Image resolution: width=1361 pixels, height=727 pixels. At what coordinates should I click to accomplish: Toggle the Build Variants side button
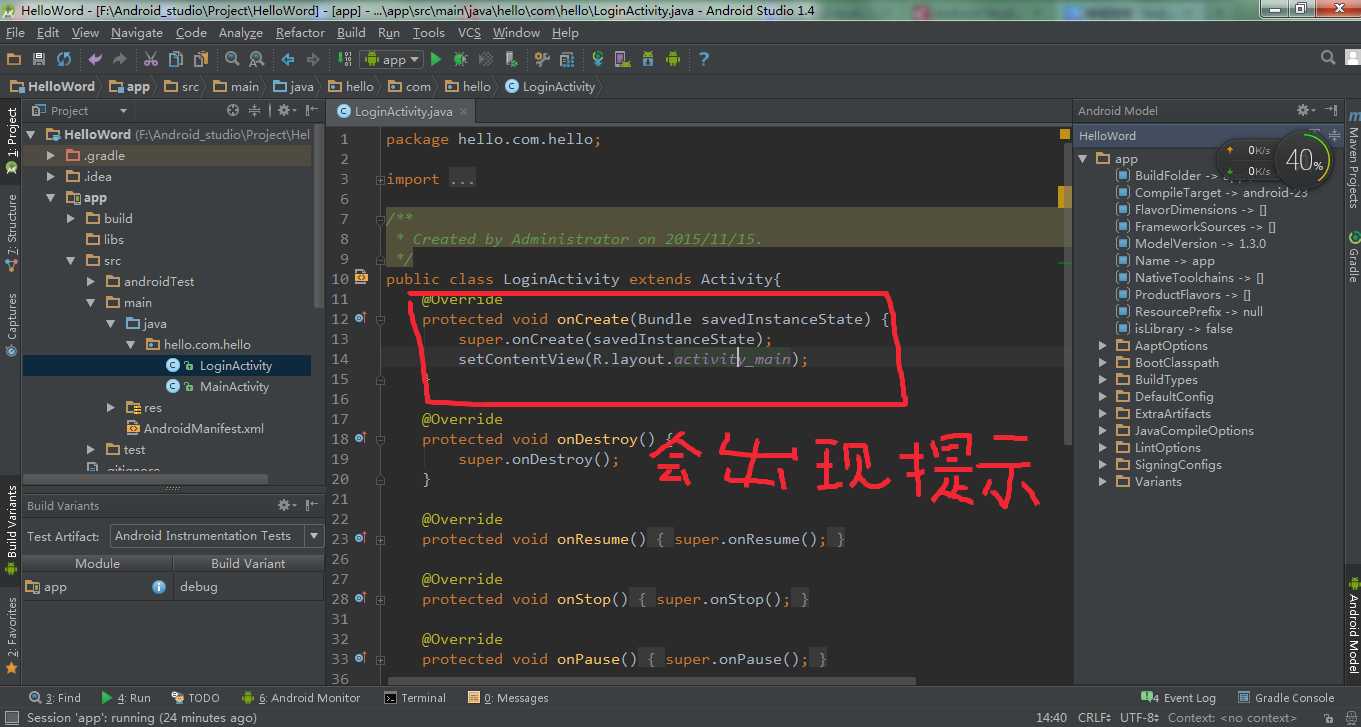(x=12, y=530)
